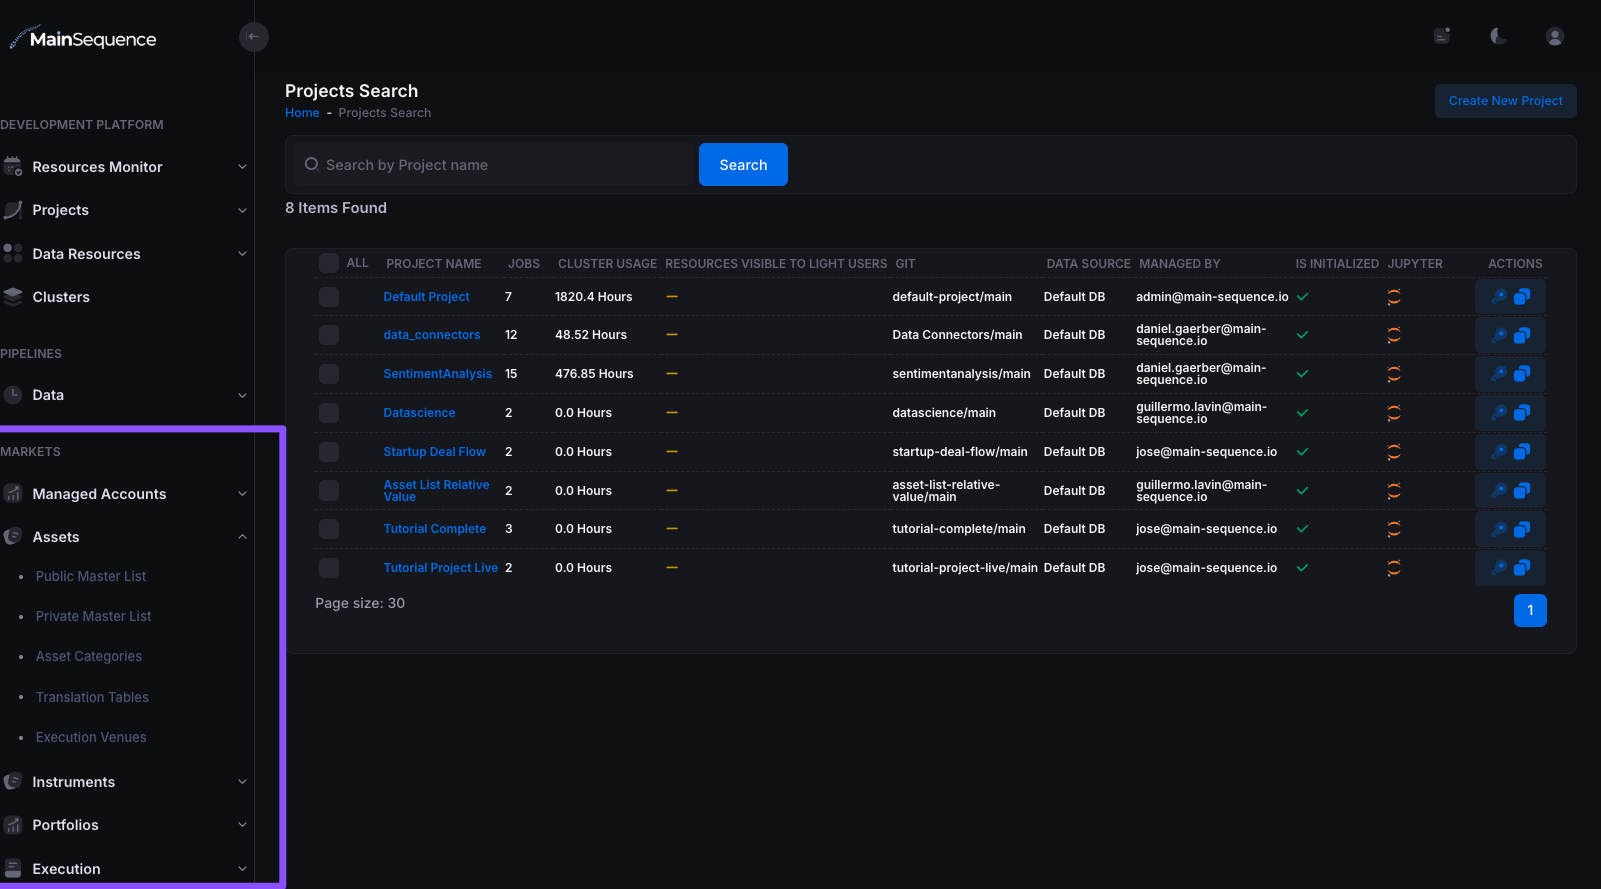Open Public Master List under Assets
This screenshot has width=1601, height=889.
[91, 576]
